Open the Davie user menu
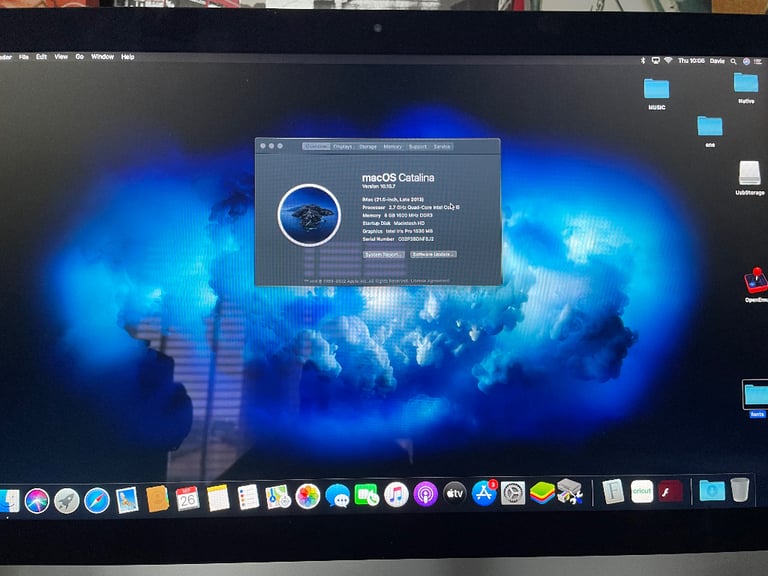The height and width of the screenshot is (576, 768). [717, 61]
